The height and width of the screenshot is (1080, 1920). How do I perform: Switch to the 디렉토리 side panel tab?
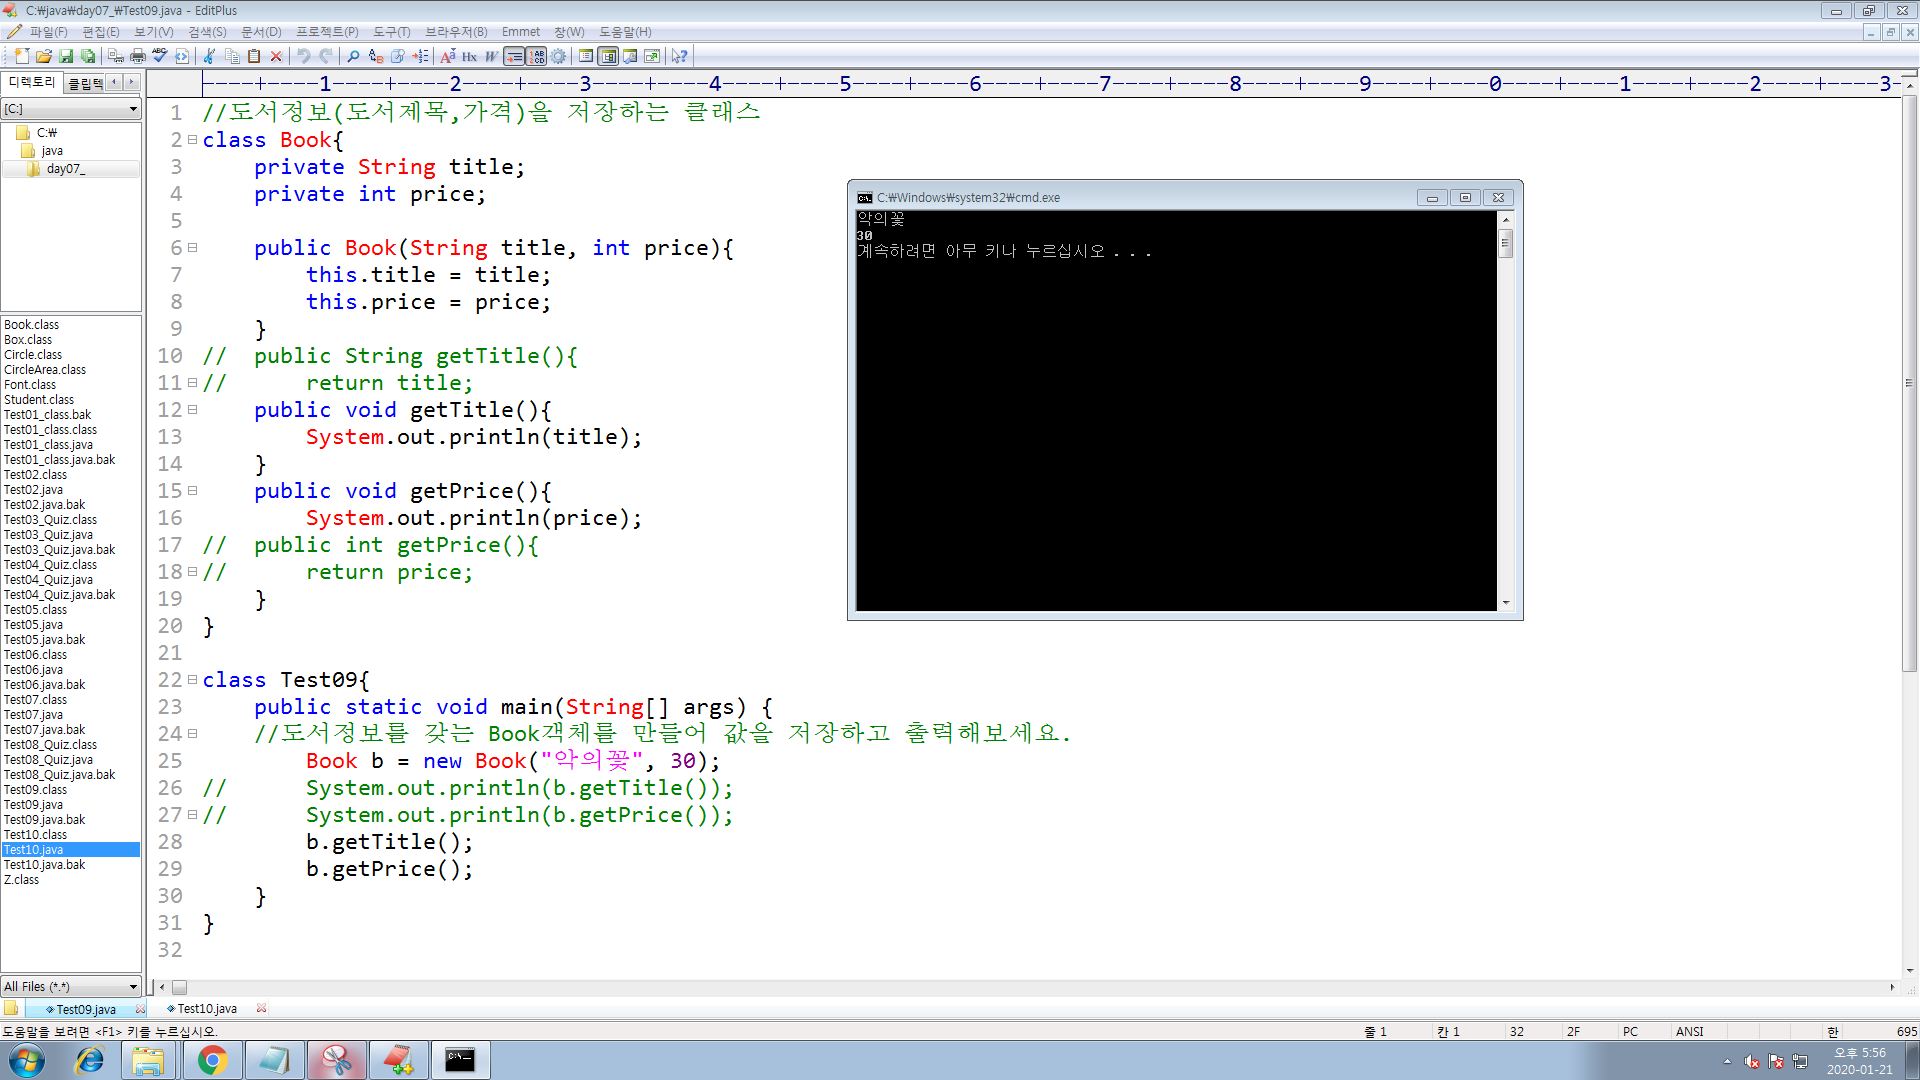[x=32, y=82]
